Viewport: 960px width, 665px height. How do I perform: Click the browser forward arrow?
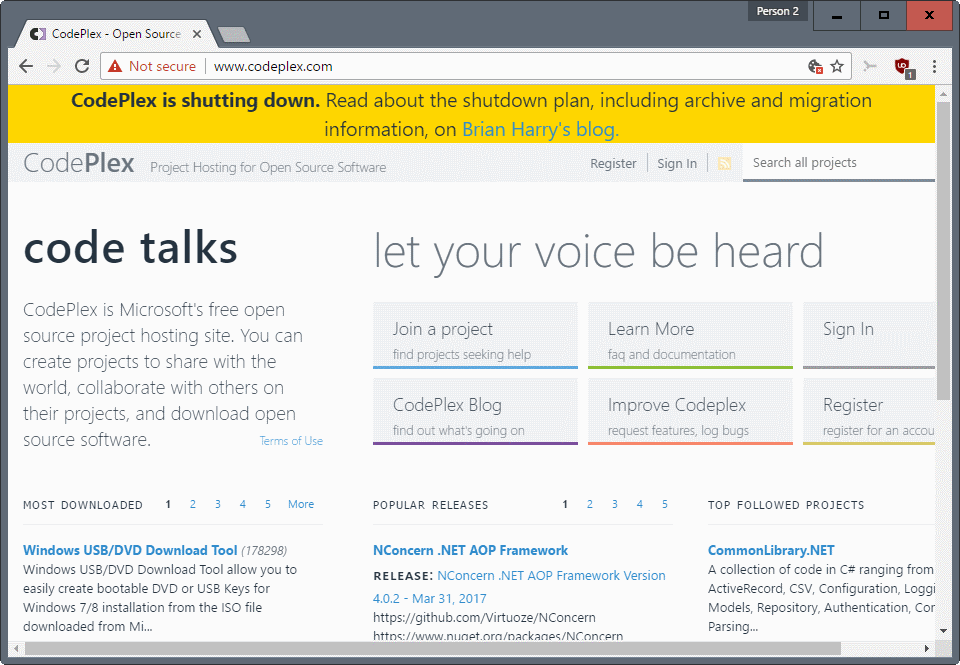click(x=54, y=66)
